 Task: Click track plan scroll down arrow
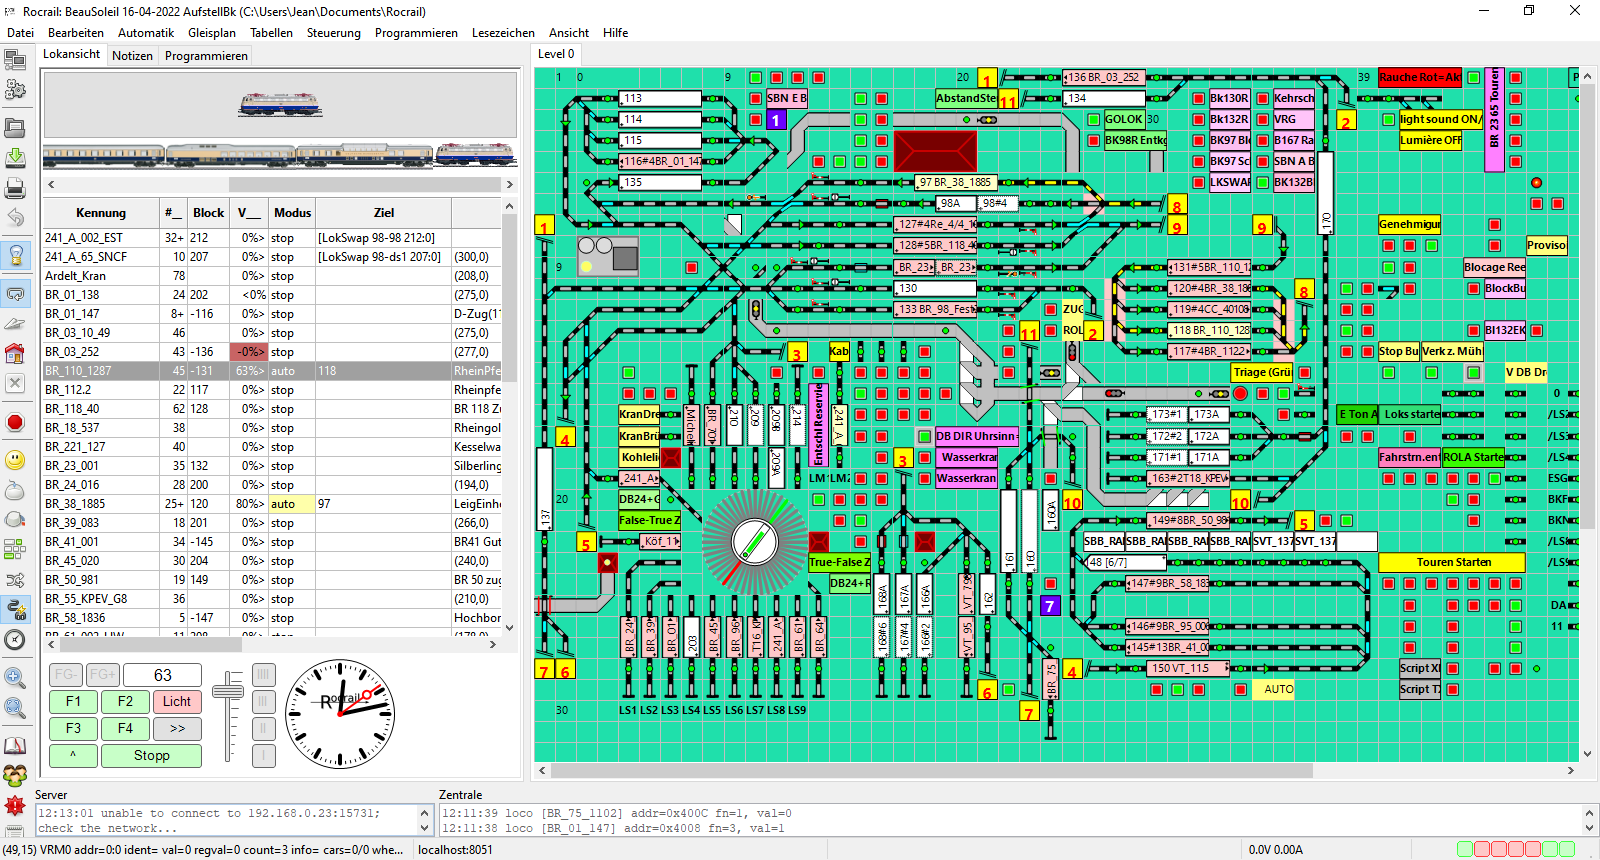1588,754
